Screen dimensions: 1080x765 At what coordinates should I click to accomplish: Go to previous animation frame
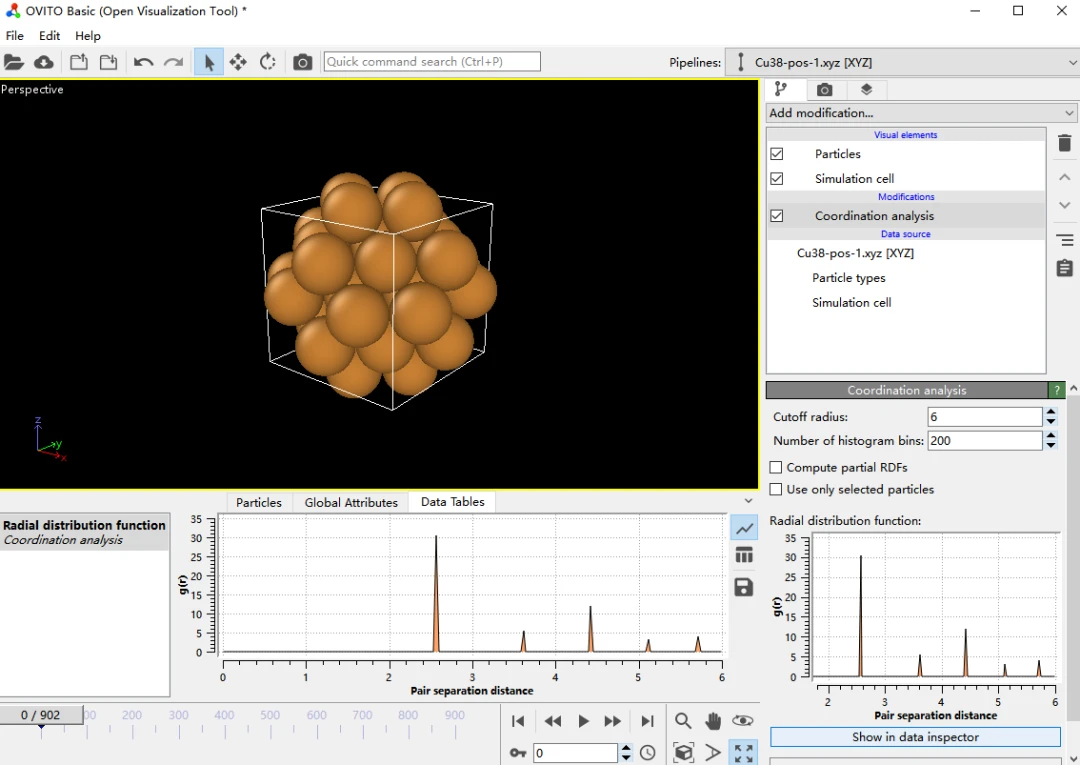[552, 721]
